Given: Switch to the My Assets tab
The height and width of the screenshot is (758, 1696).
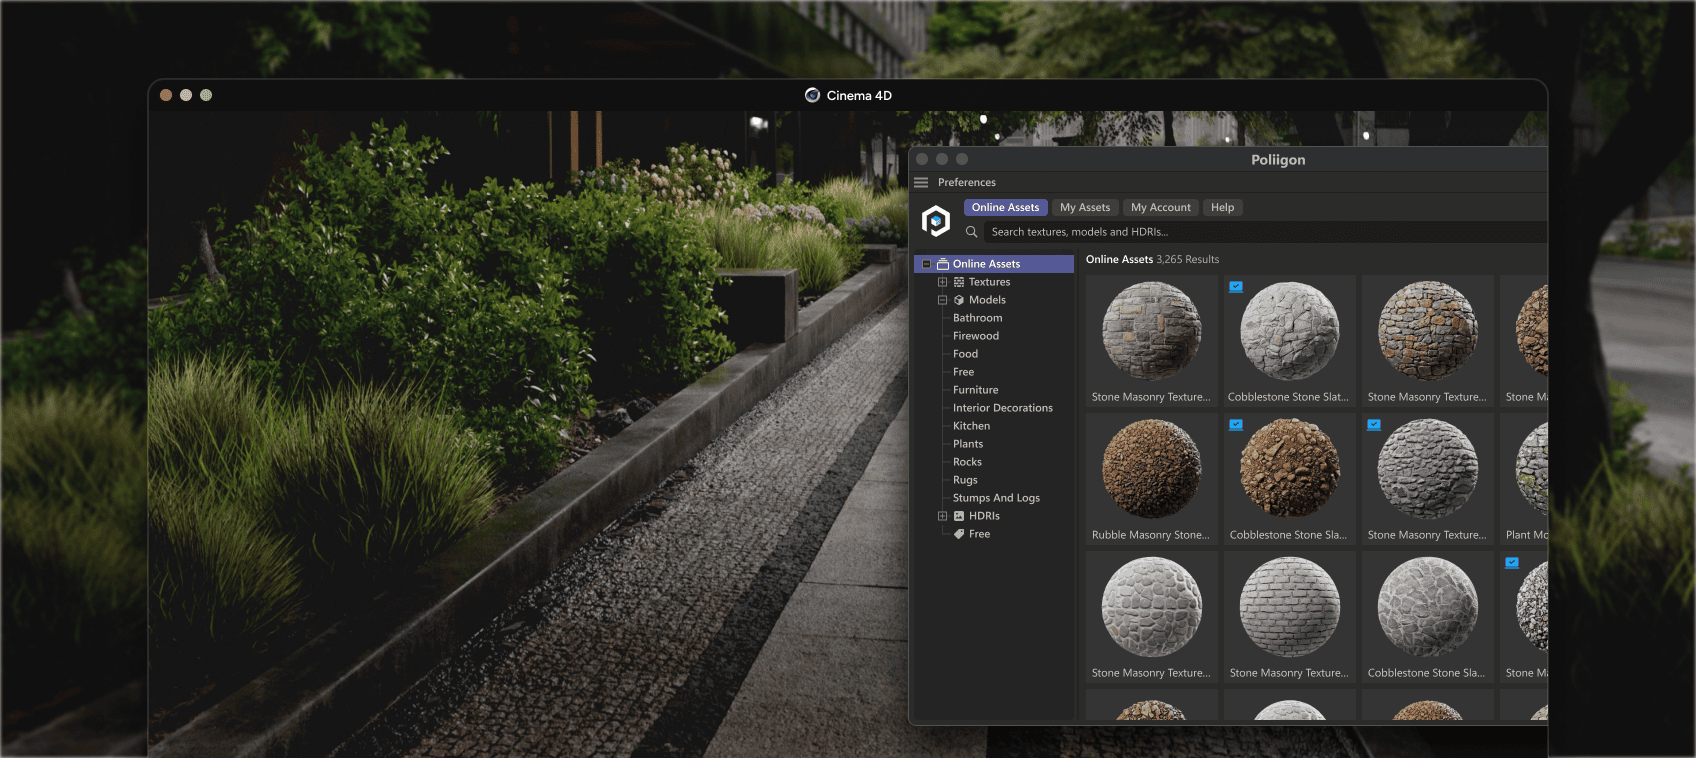Looking at the screenshot, I should [1085, 207].
